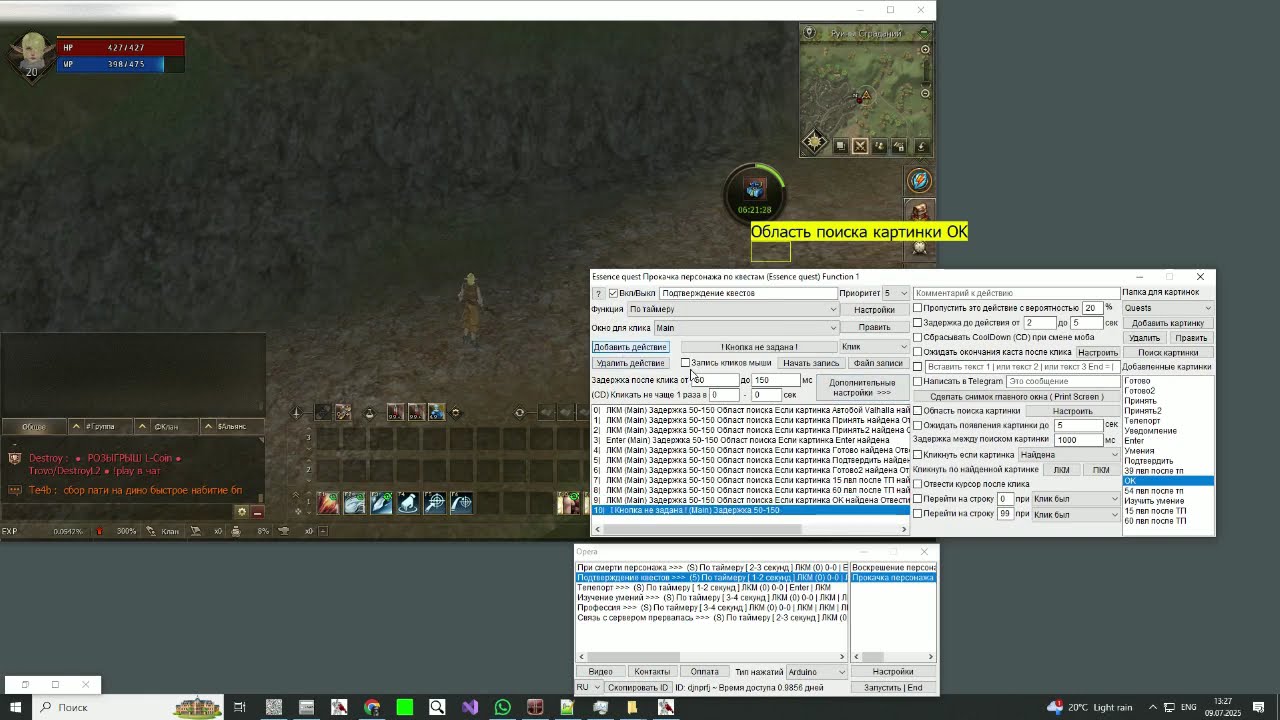Use the F6 skill icon in the hotbar
Image resolution: width=1280 pixels, height=720 pixels.
462,503
